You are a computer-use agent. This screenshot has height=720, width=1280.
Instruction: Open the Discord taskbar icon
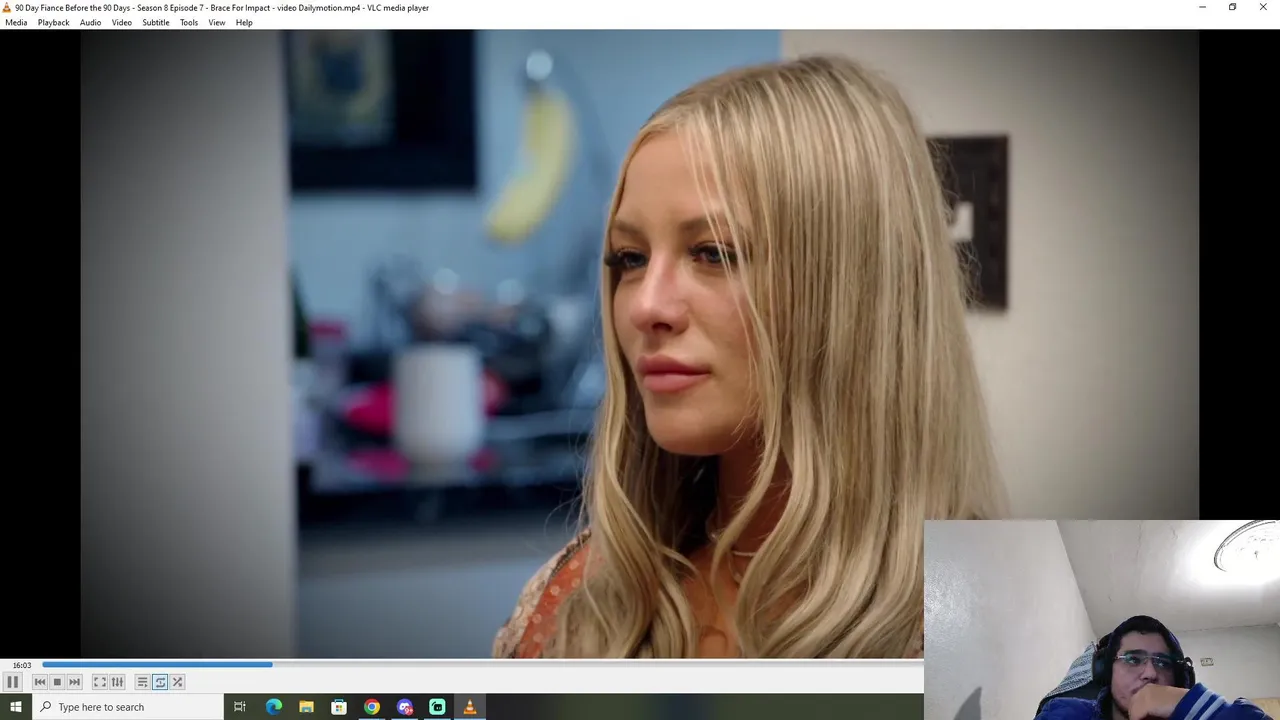coord(405,707)
